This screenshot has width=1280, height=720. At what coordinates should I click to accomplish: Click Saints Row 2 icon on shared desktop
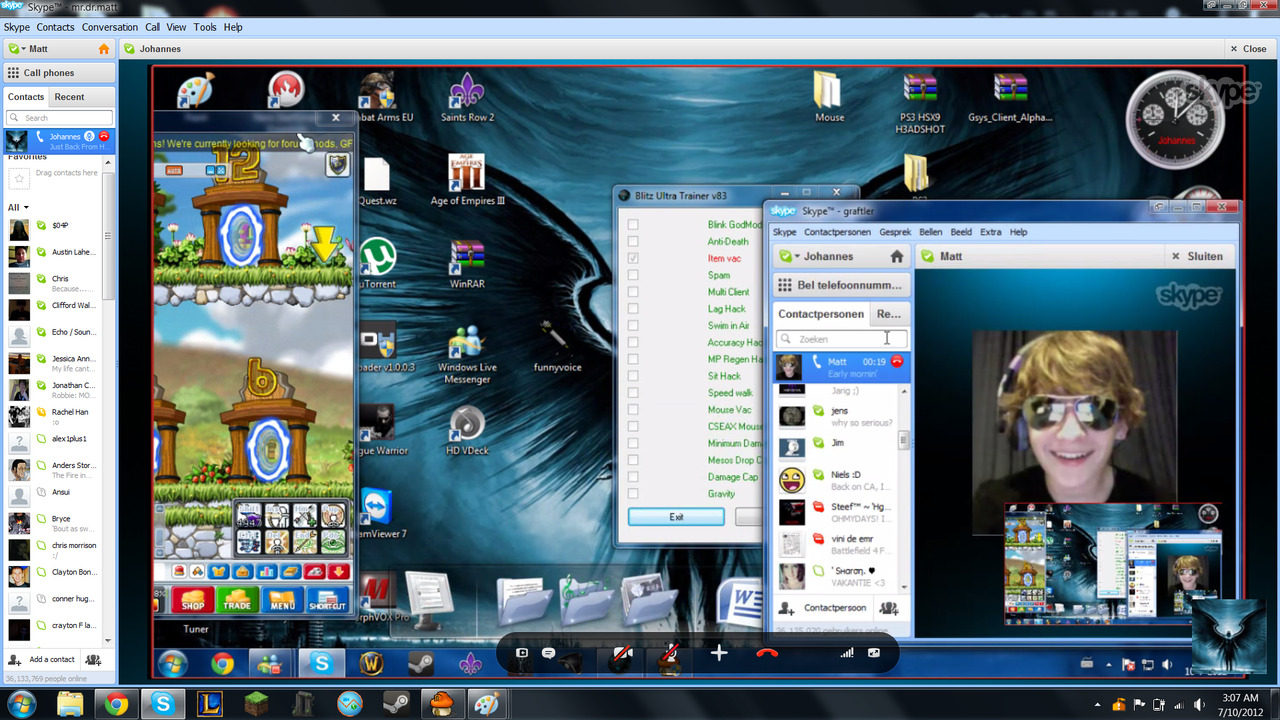[467, 97]
